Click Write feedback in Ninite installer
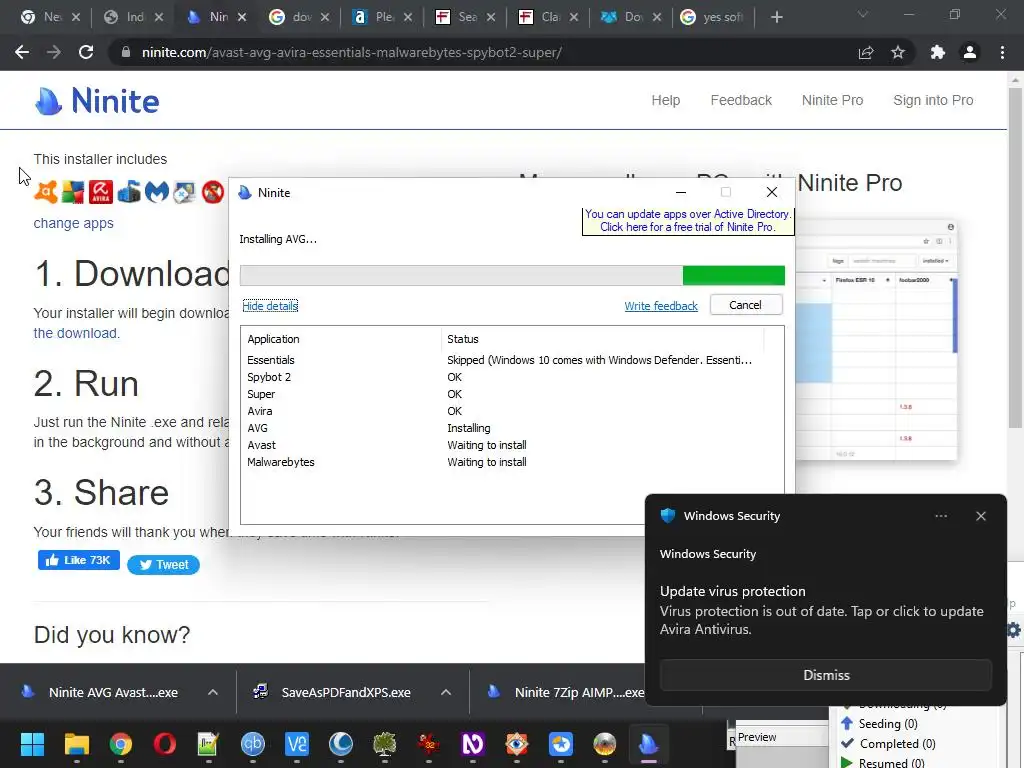Screen dimensions: 1024x768 [x=661, y=306]
